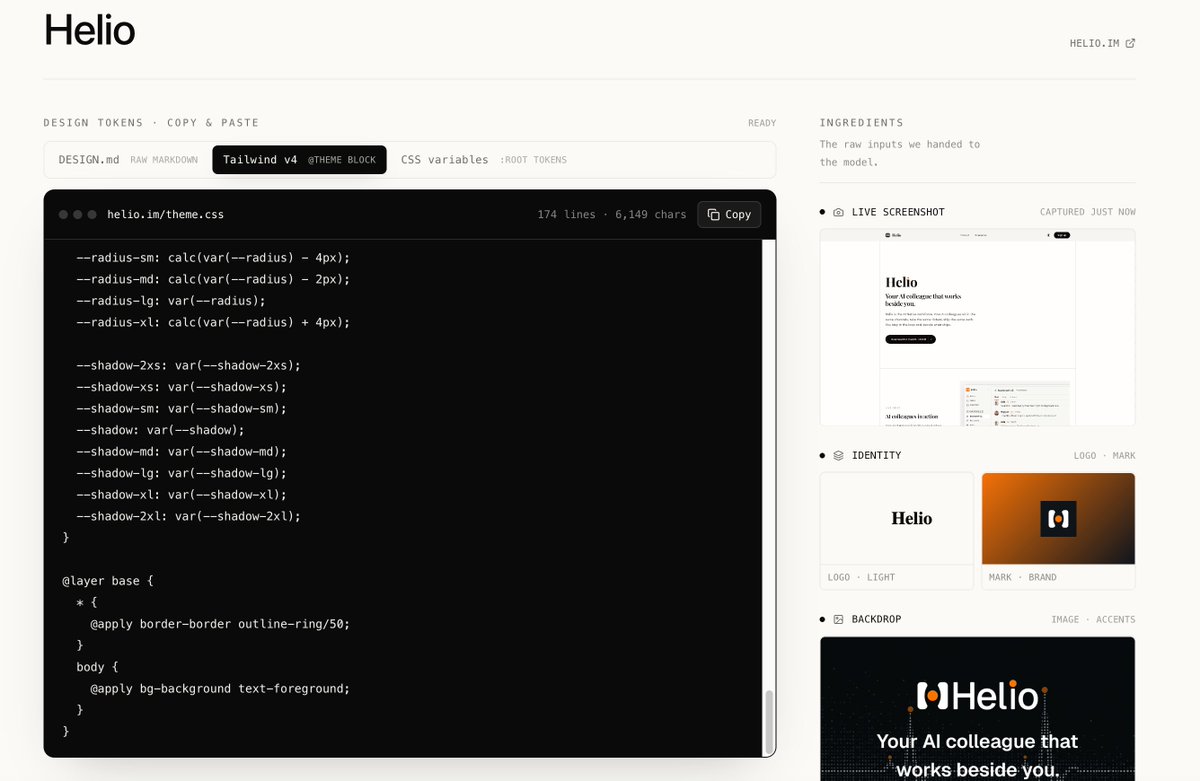Click the '@layer base {' code line
This screenshot has width=1200, height=781.
108,580
